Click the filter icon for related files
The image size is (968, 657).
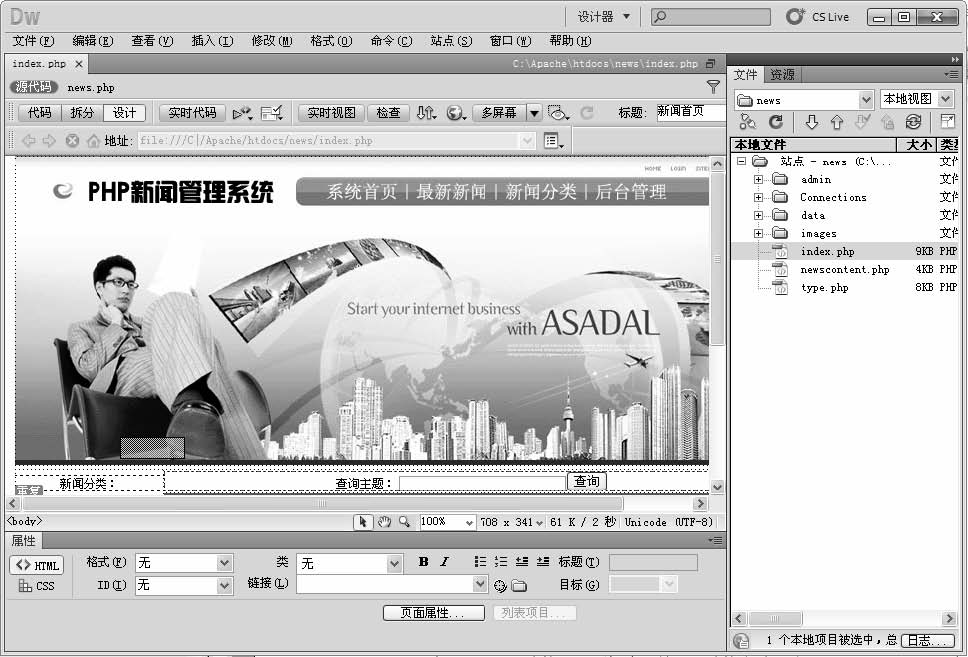point(713,87)
